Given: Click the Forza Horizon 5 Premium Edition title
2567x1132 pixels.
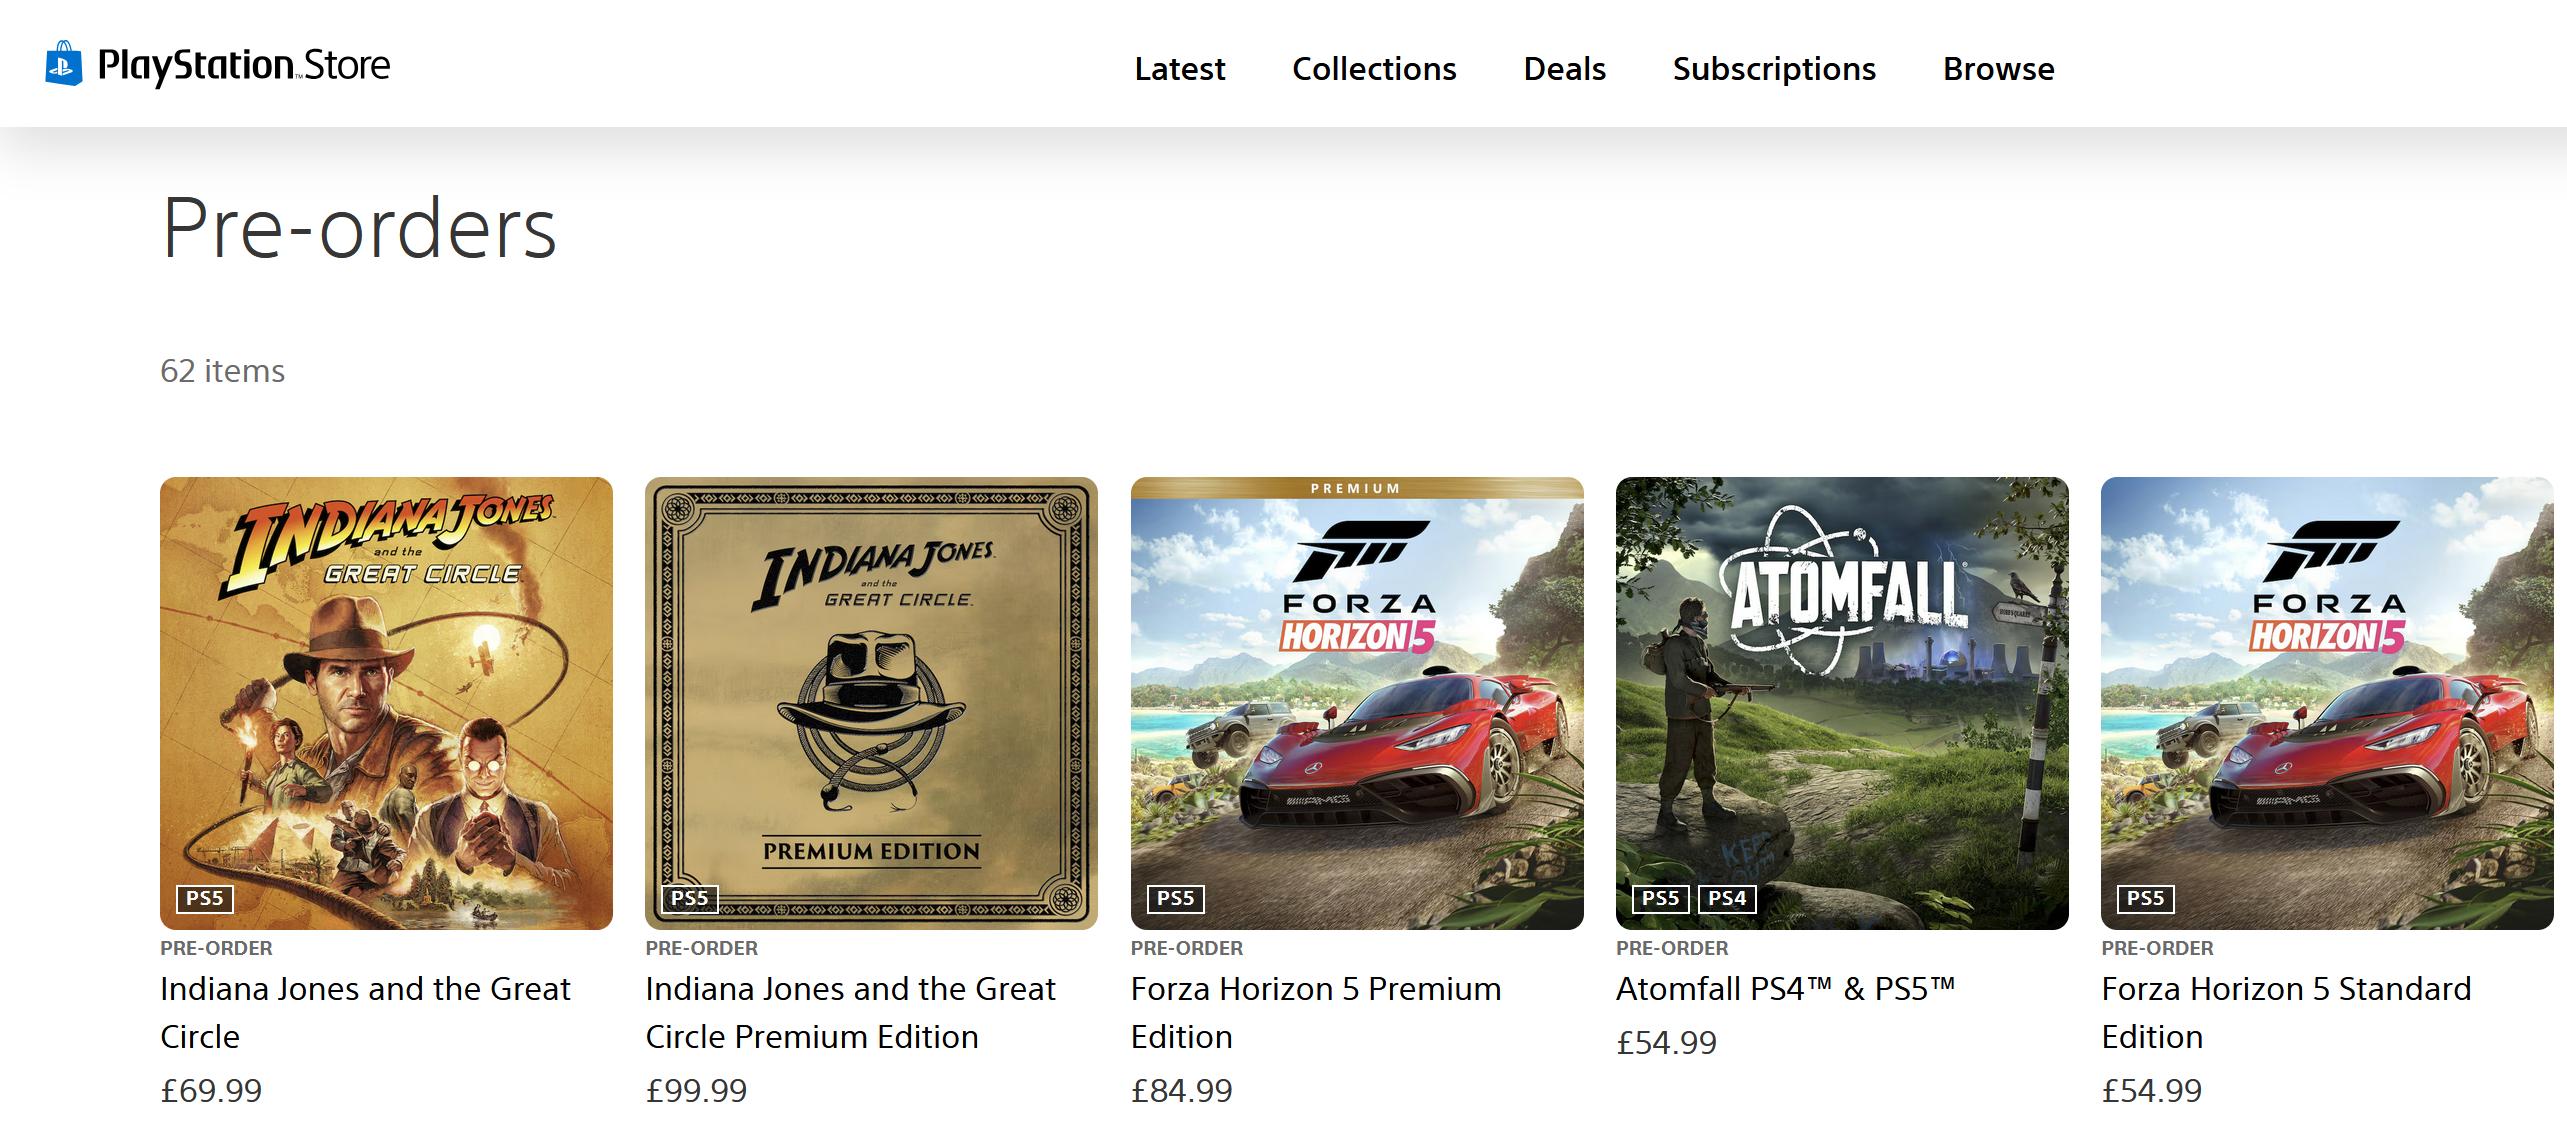Looking at the screenshot, I should (x=1316, y=1012).
